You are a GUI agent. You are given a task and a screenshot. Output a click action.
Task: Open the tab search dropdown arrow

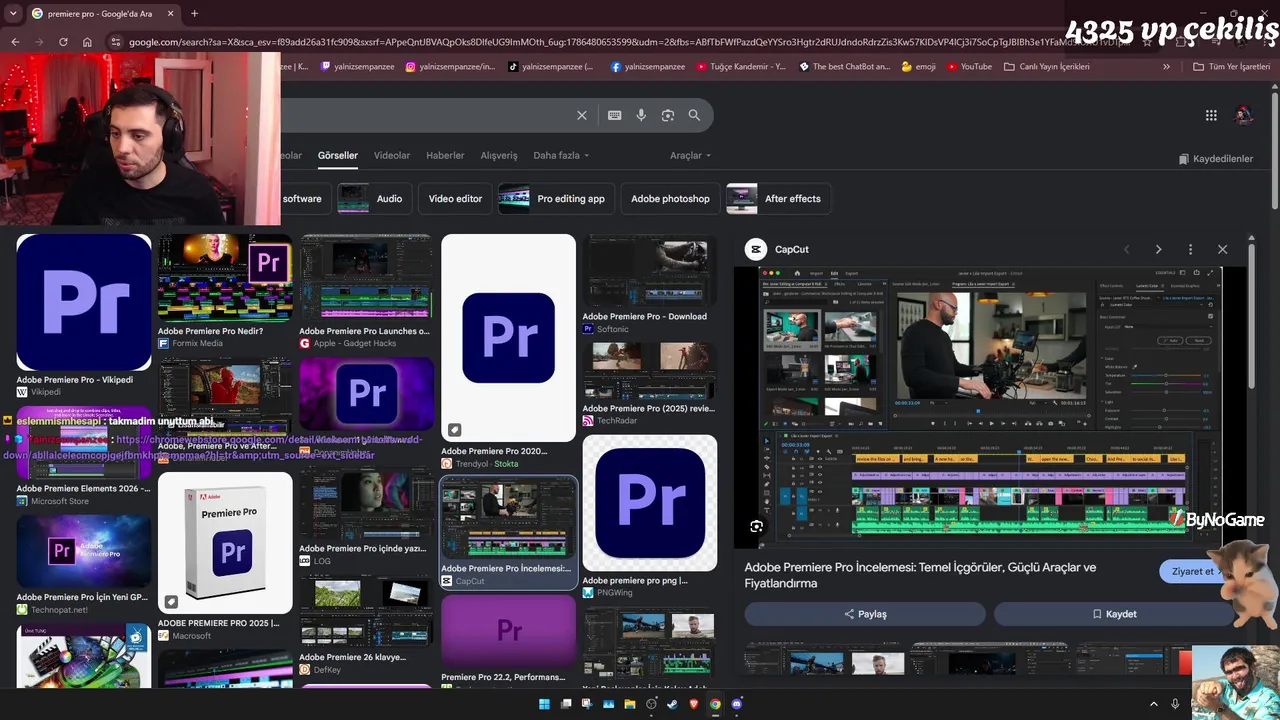click(x=11, y=14)
